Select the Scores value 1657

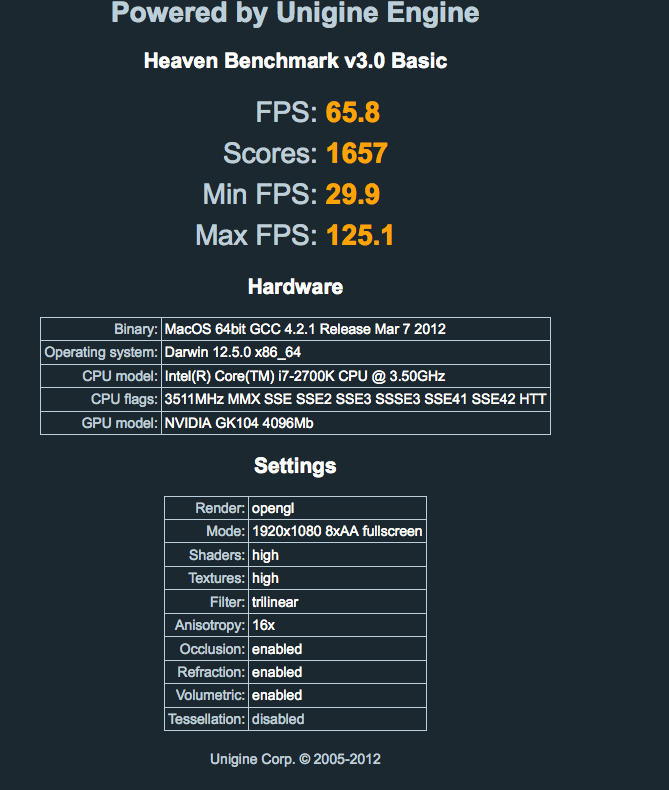click(357, 153)
